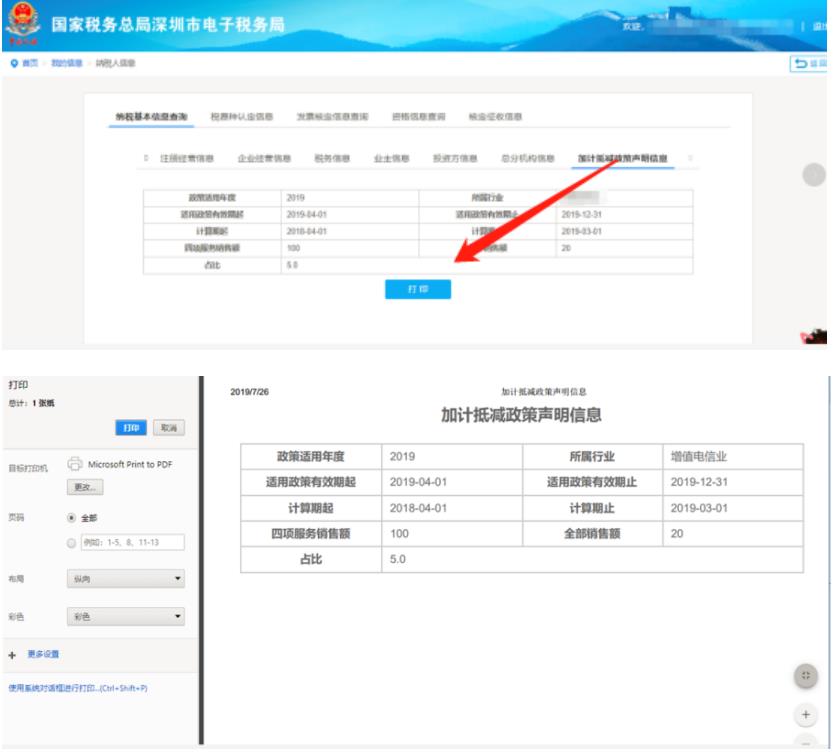Switch to the 税费种认定信息 tab
Viewport: 840px width, 756px height.
tap(241, 117)
